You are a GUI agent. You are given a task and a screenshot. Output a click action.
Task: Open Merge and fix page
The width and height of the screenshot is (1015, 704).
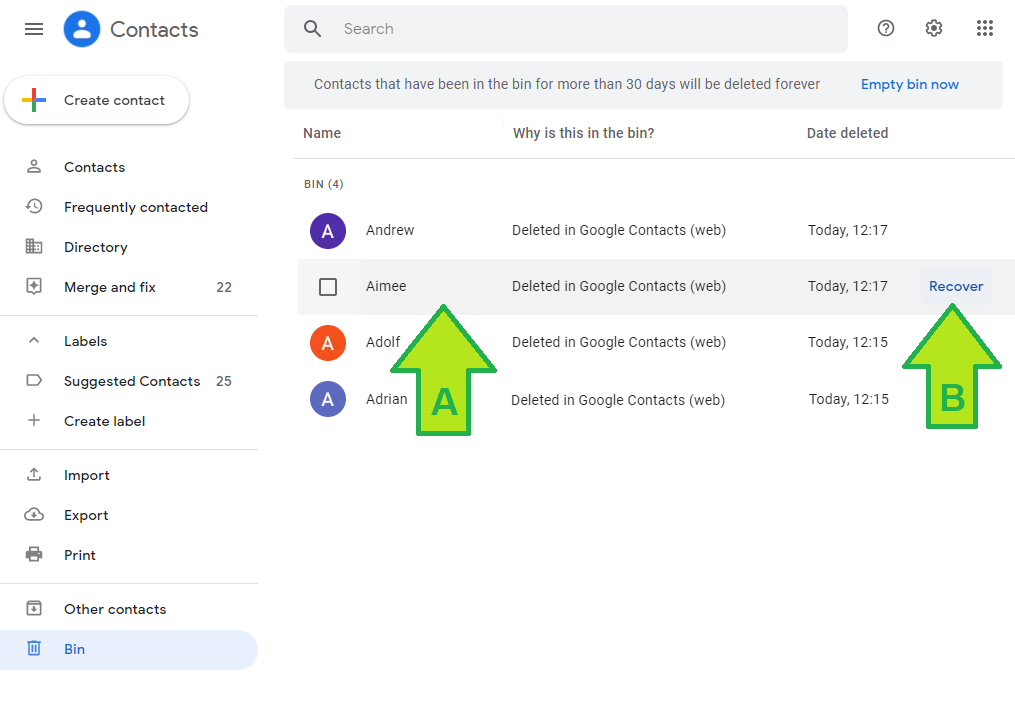tap(110, 287)
